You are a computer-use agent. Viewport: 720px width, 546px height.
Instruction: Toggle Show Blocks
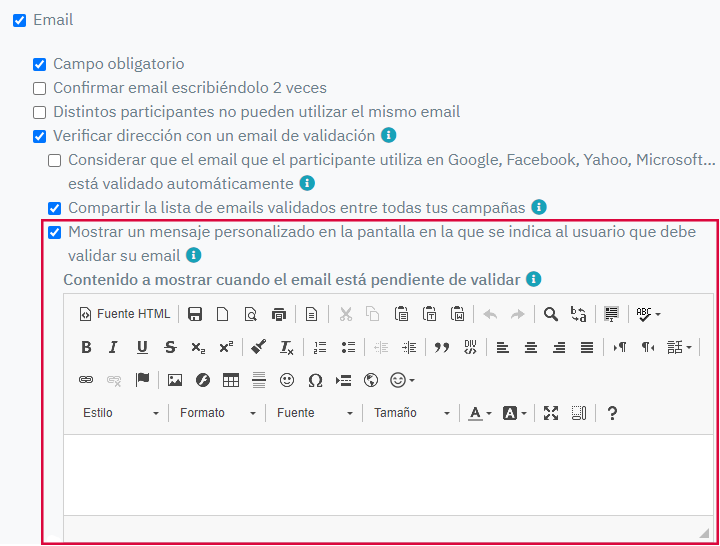click(579, 413)
